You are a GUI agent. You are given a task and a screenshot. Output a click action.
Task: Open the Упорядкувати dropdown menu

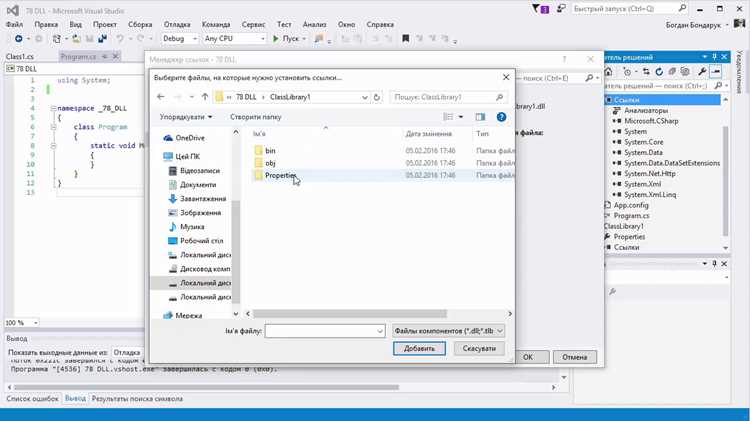186,117
